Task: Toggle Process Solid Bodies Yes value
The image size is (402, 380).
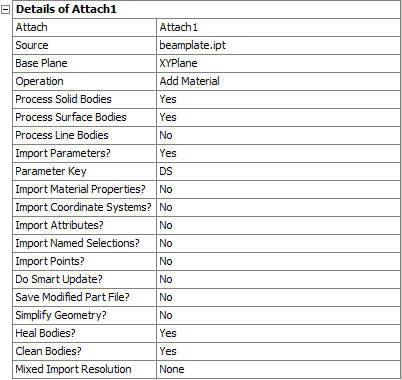Action: click(278, 99)
